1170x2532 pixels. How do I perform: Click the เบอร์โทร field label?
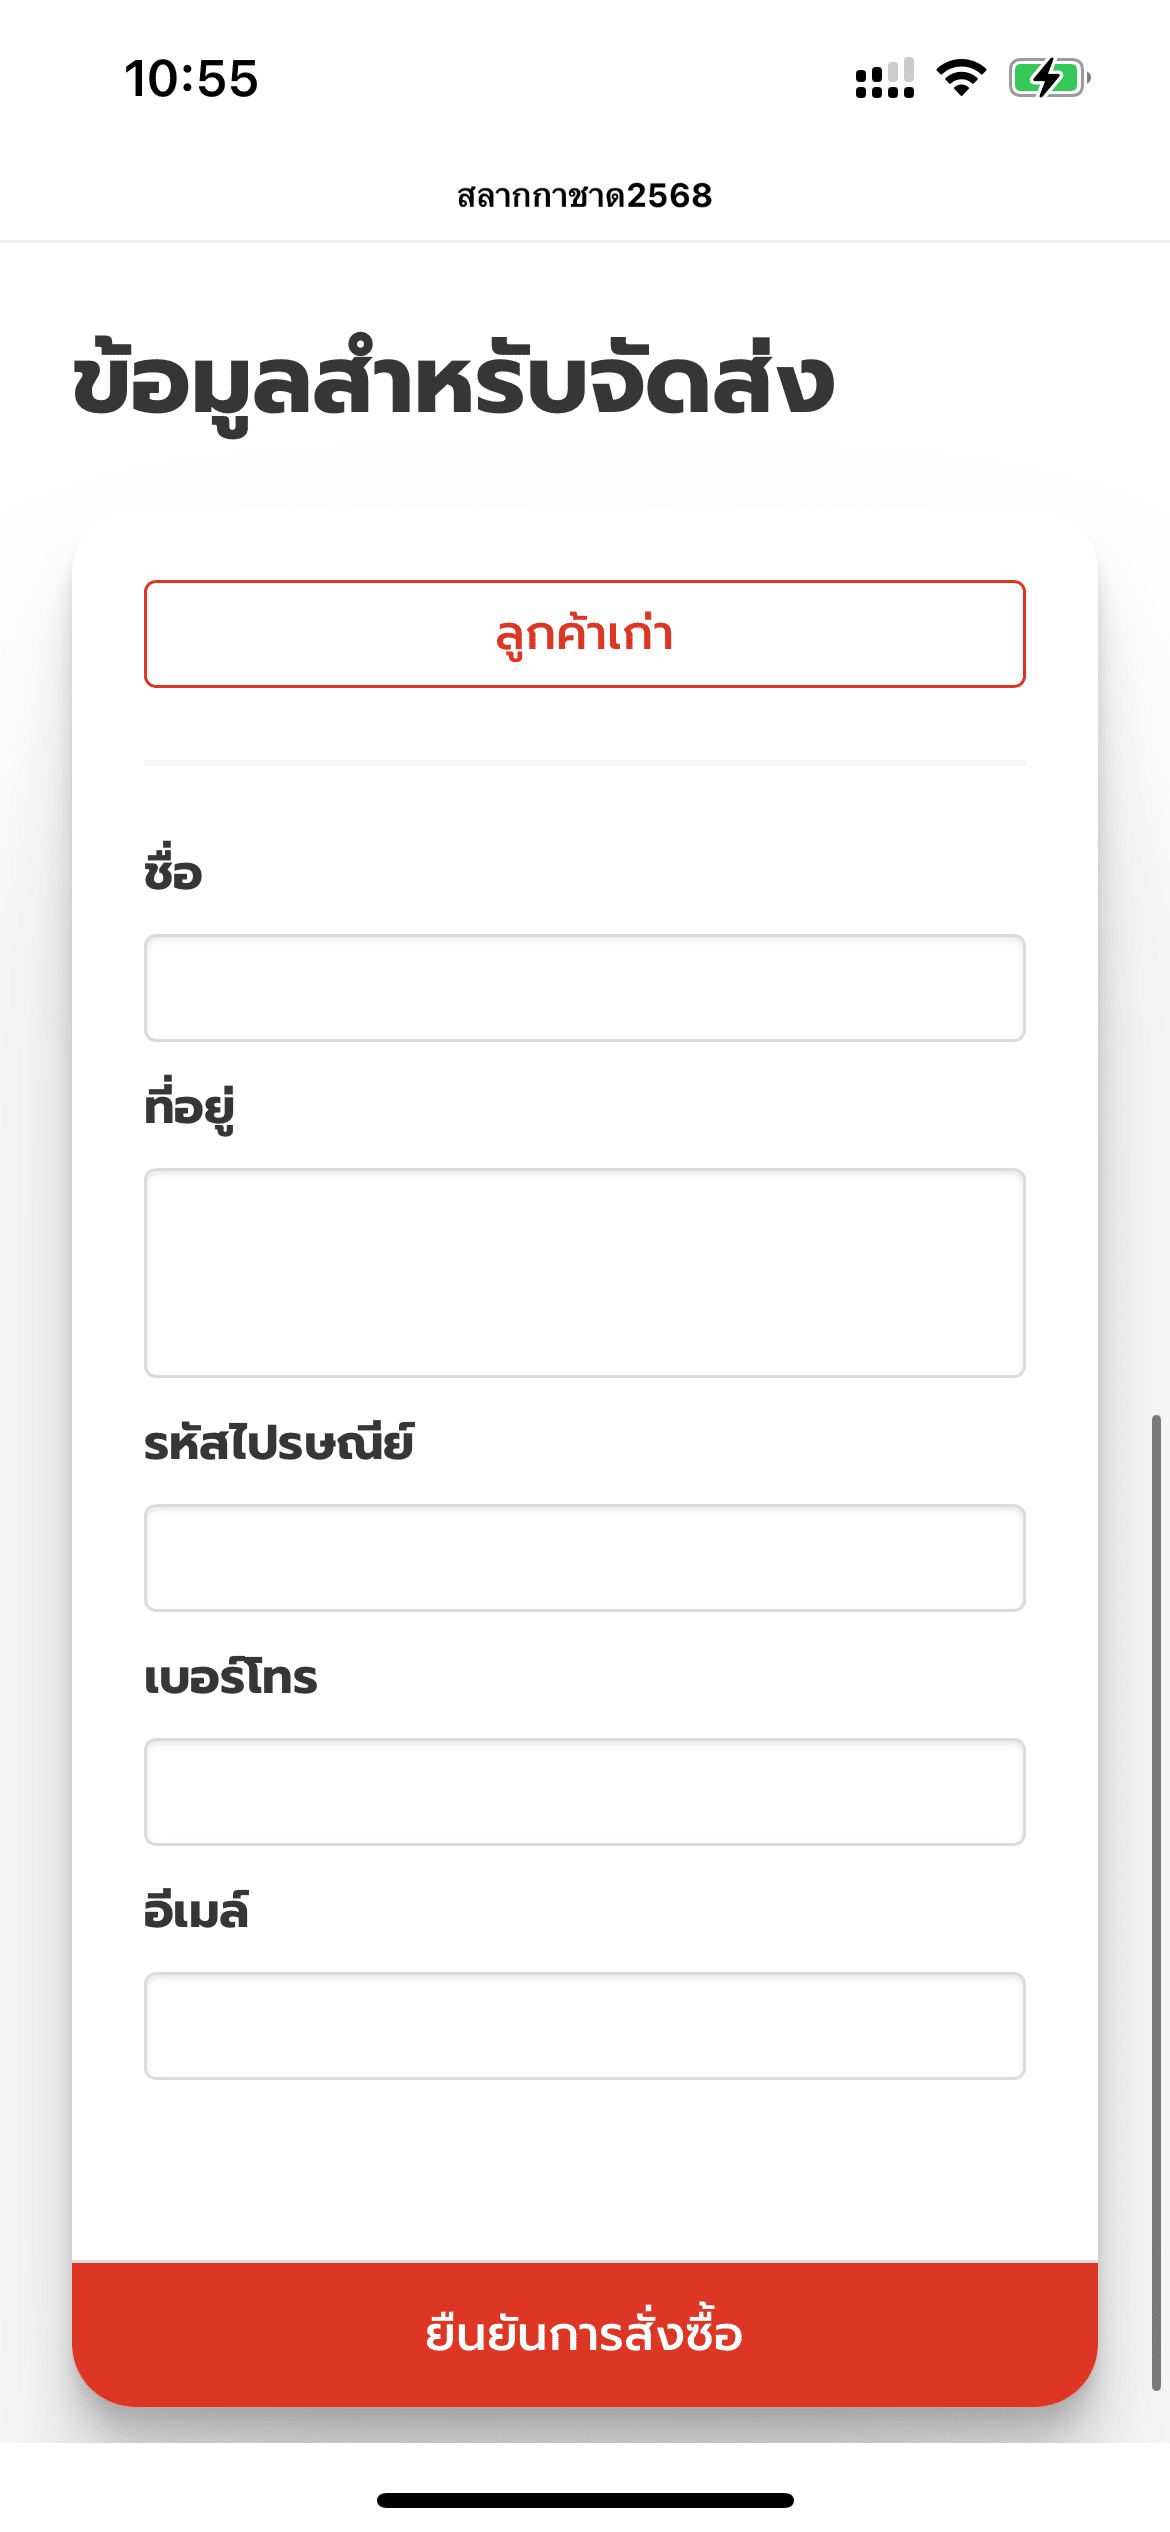point(231,1677)
